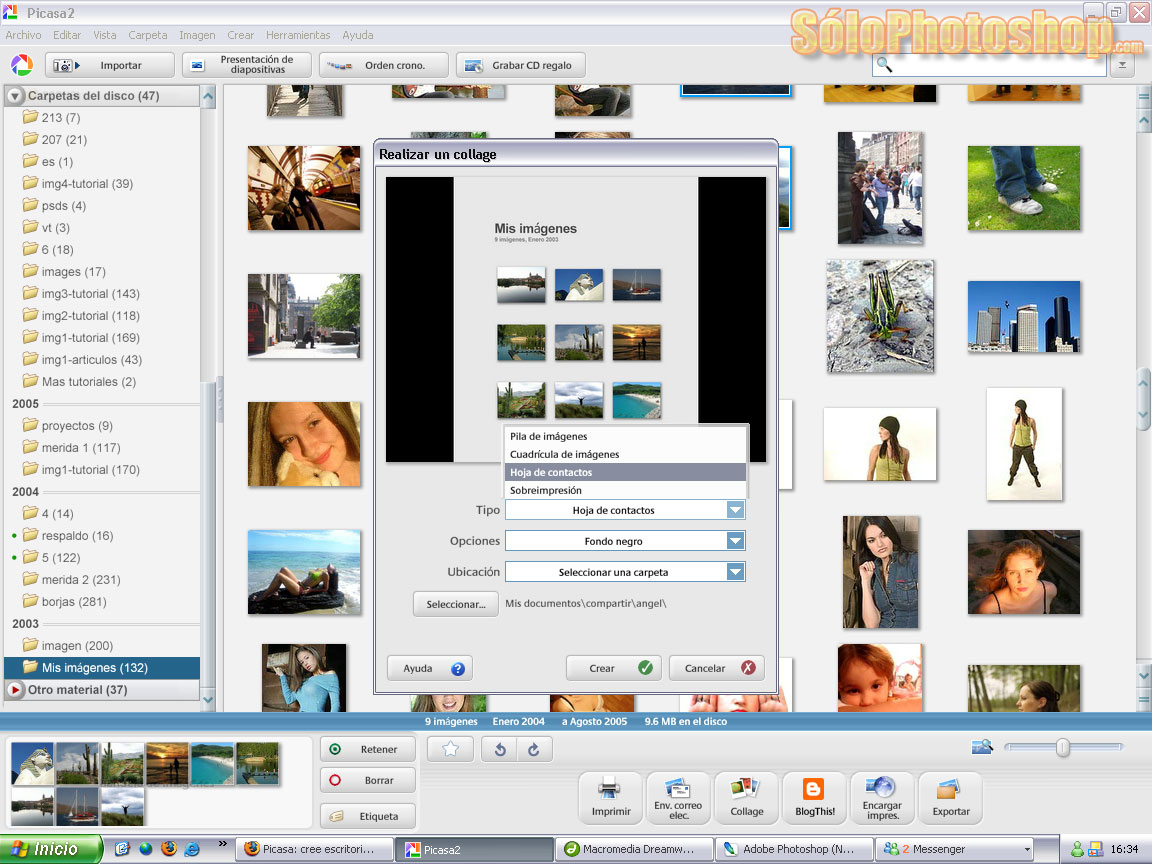Click the Imprimir printer icon
Screen dimensions: 1152x864
pos(610,797)
